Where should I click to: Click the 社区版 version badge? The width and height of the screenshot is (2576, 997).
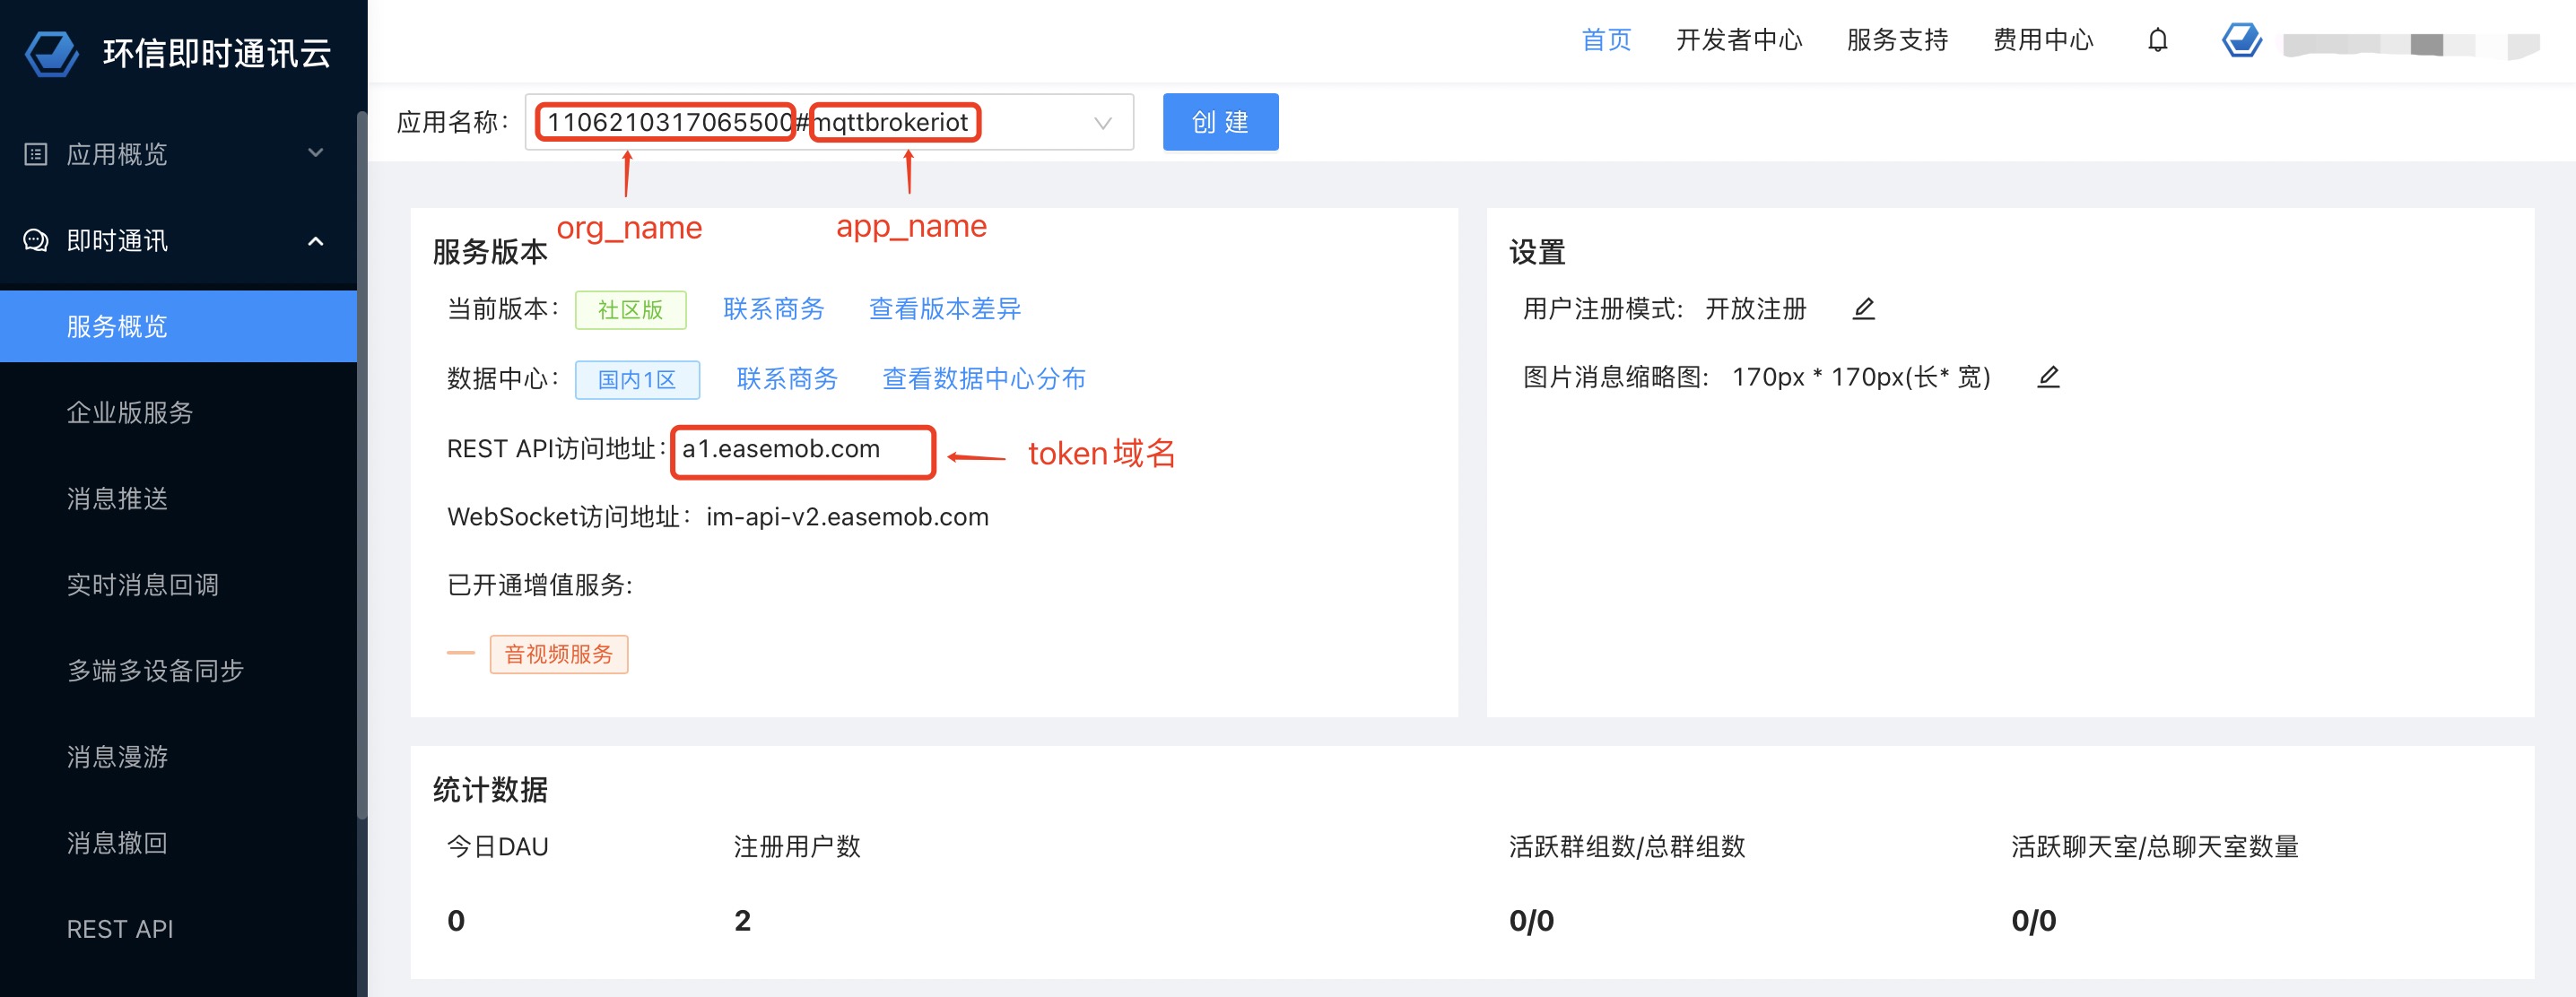point(630,310)
